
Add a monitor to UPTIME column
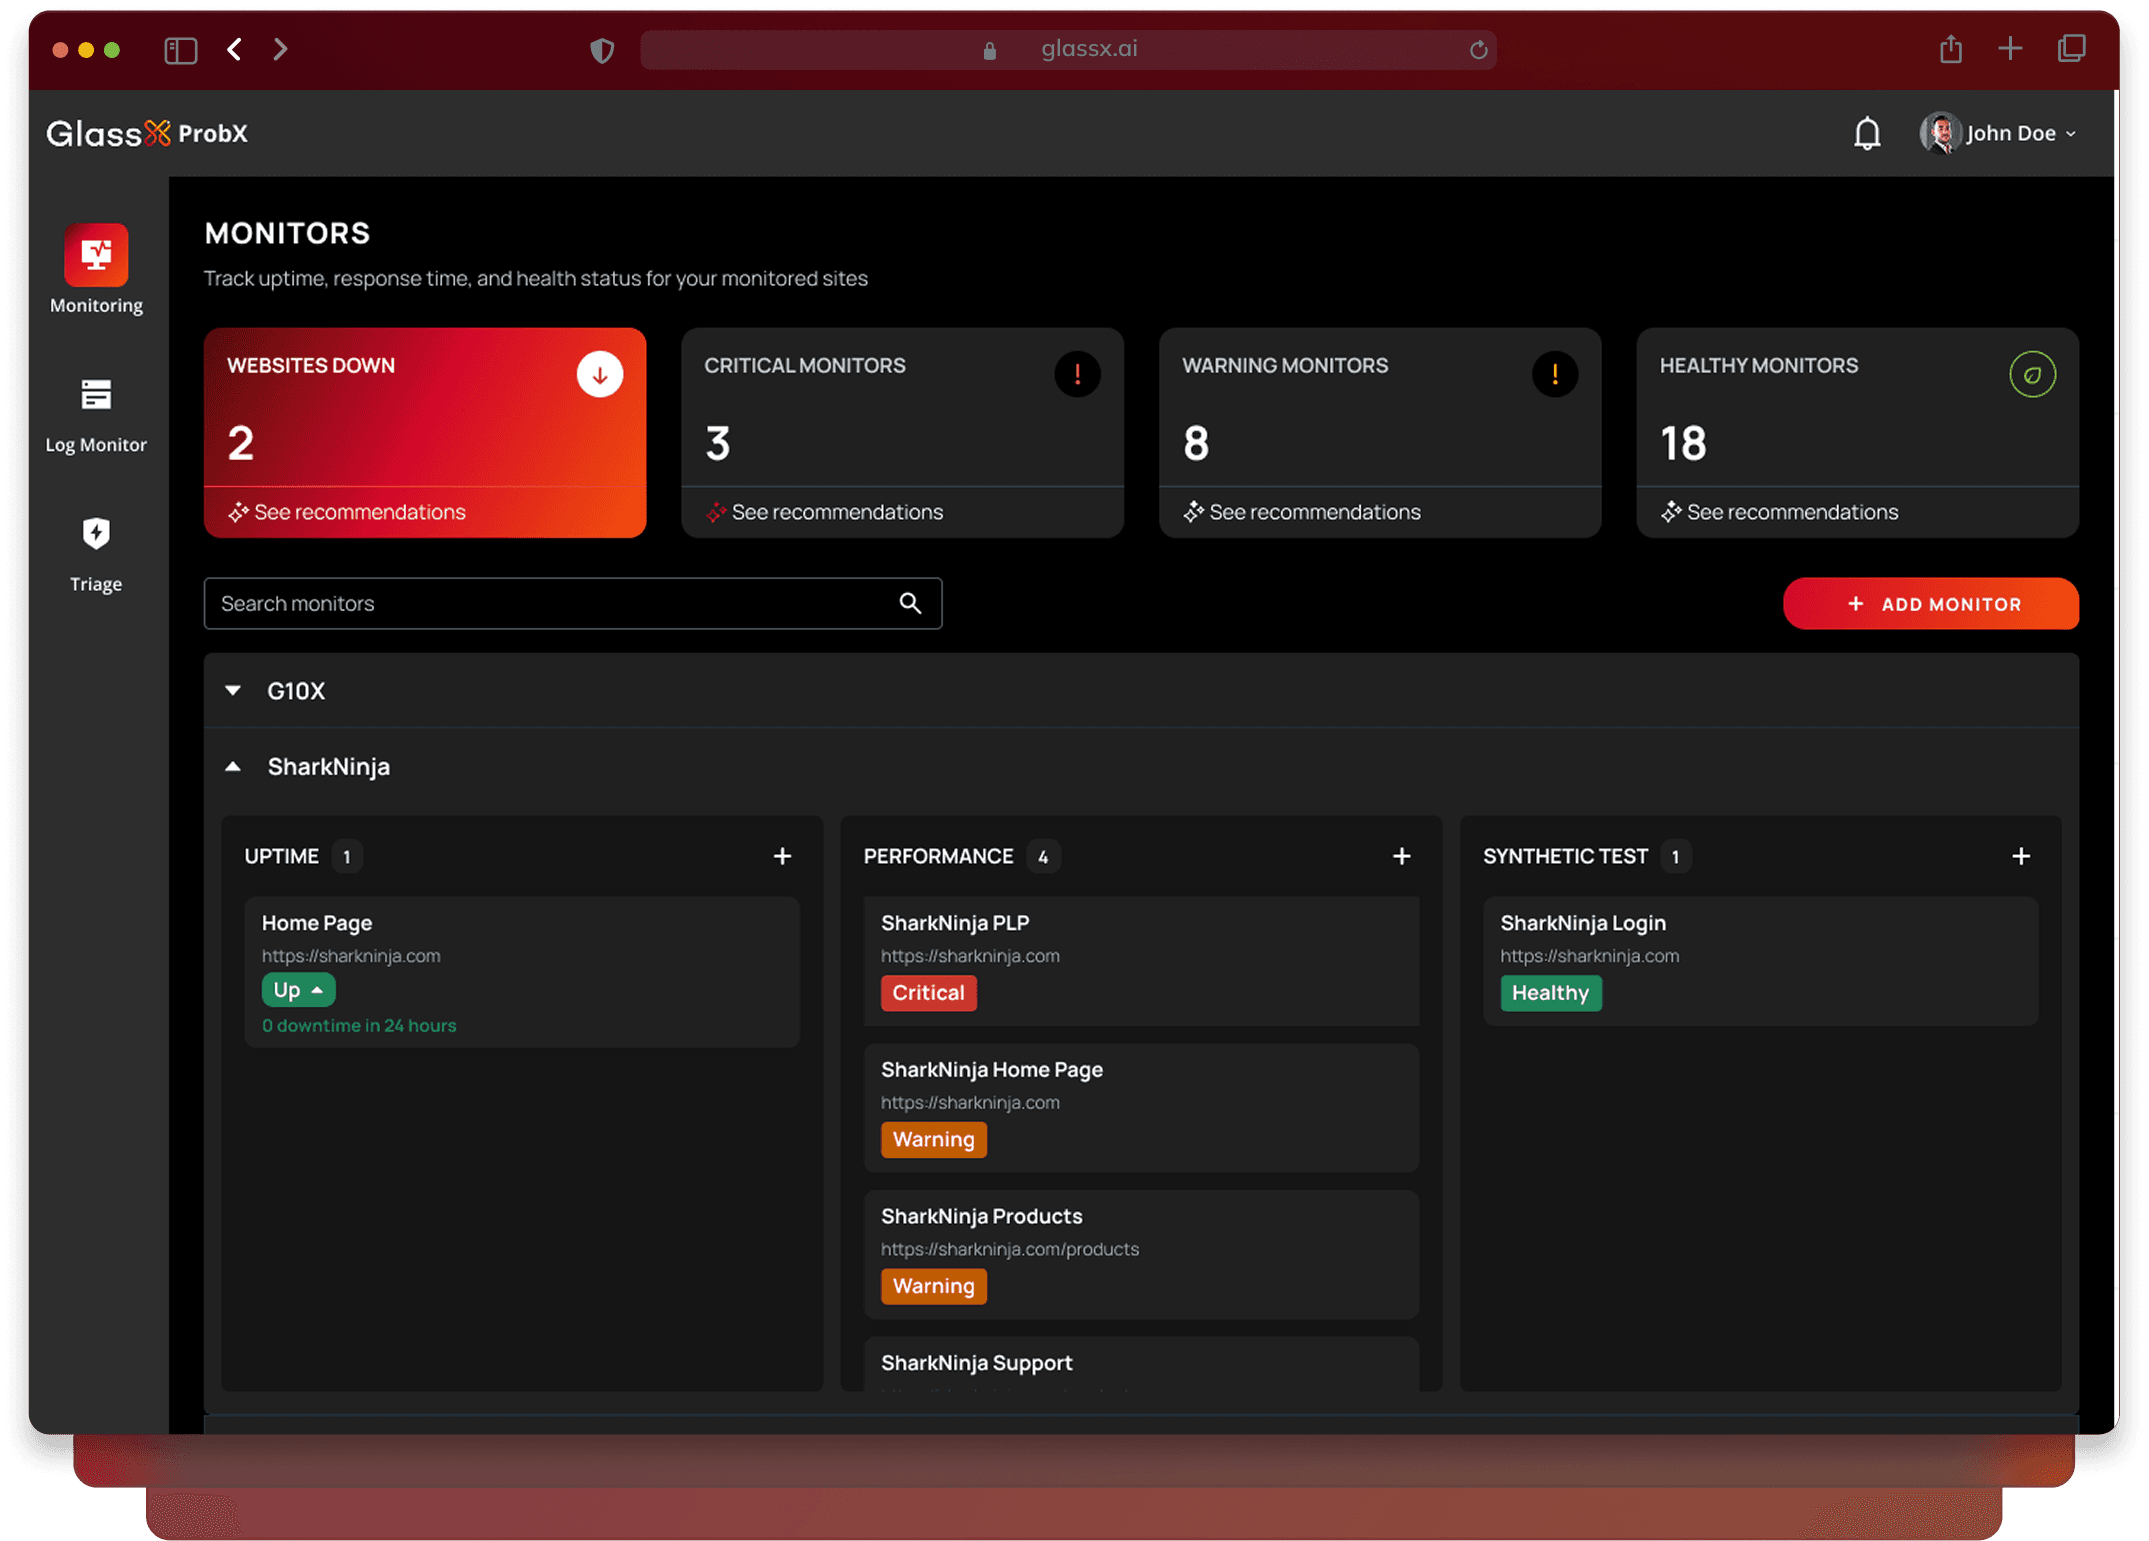pos(782,856)
